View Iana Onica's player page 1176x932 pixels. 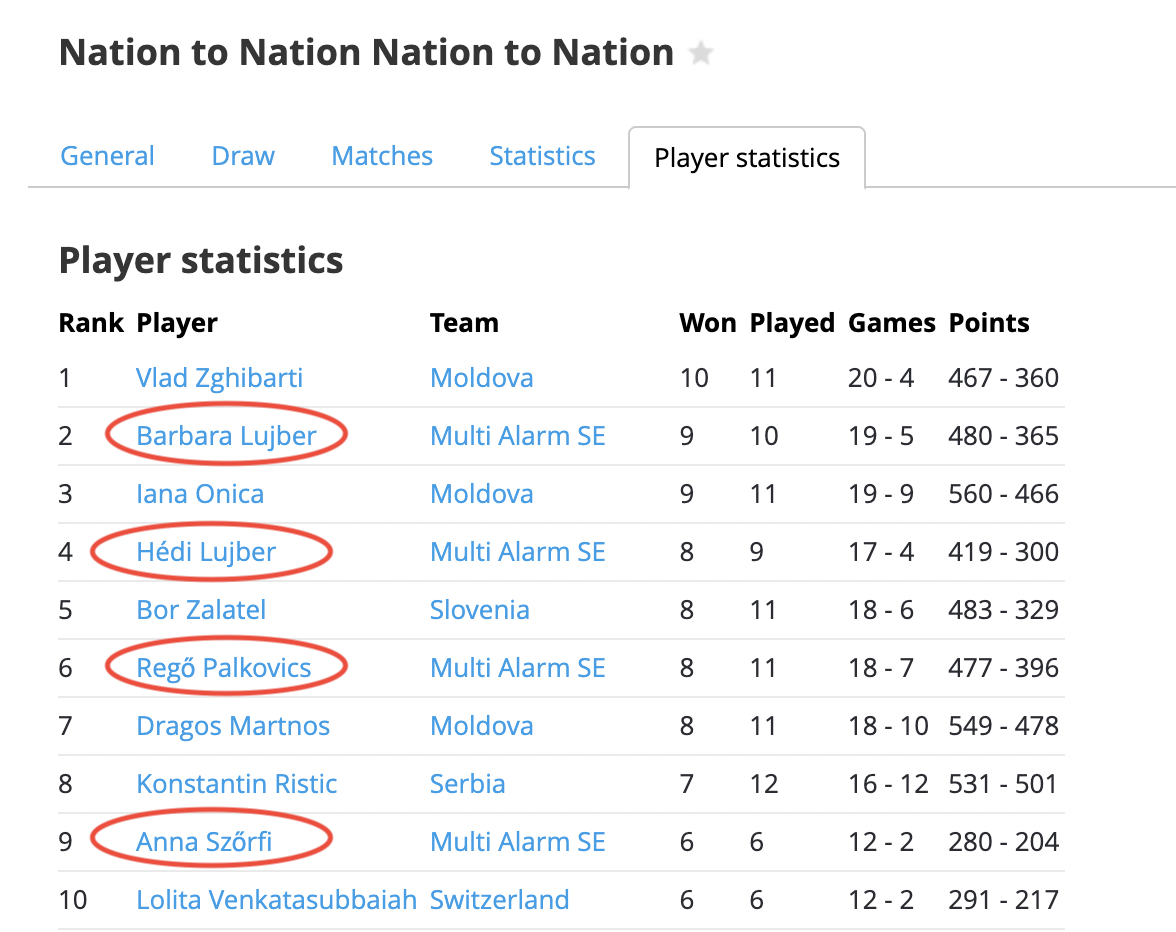[x=200, y=494]
